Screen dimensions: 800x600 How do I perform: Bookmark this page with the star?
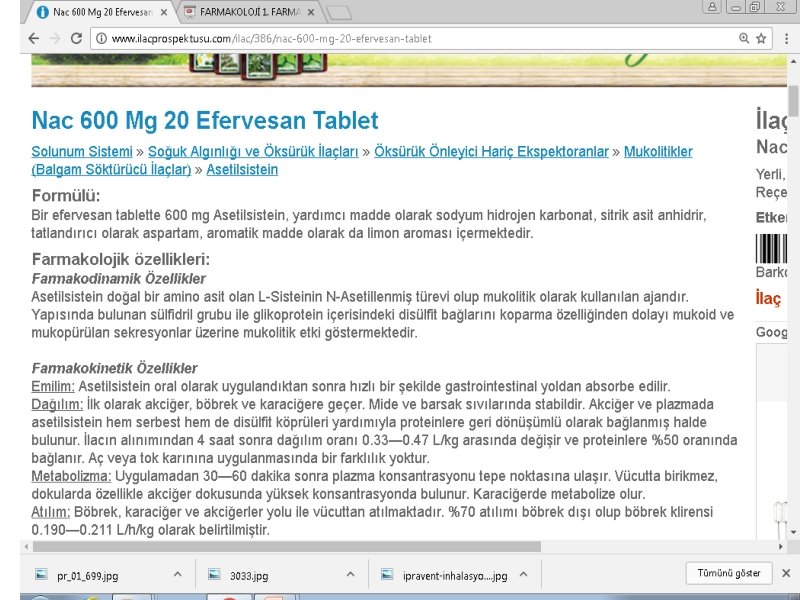(x=761, y=38)
